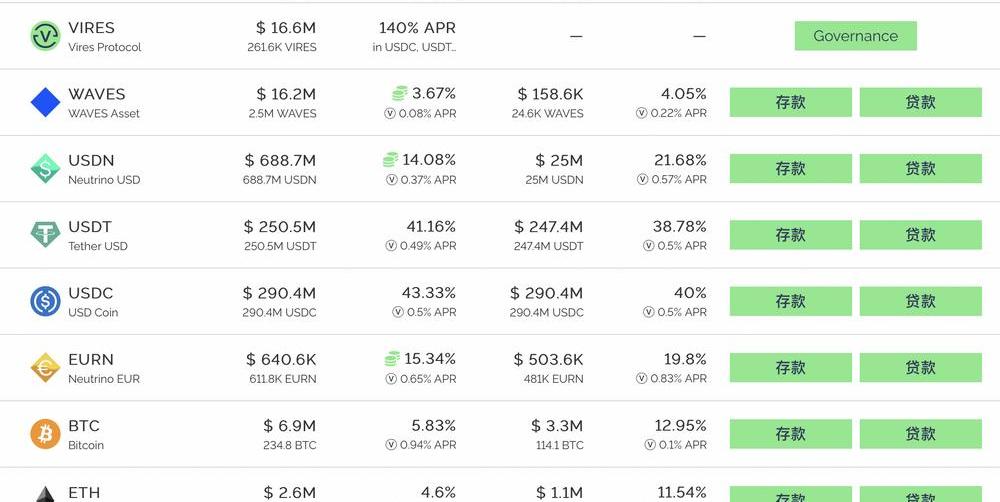Click the EURN Neutrino EUR icon
Image resolution: width=1000 pixels, height=502 pixels.
pyautogui.click(x=45, y=368)
